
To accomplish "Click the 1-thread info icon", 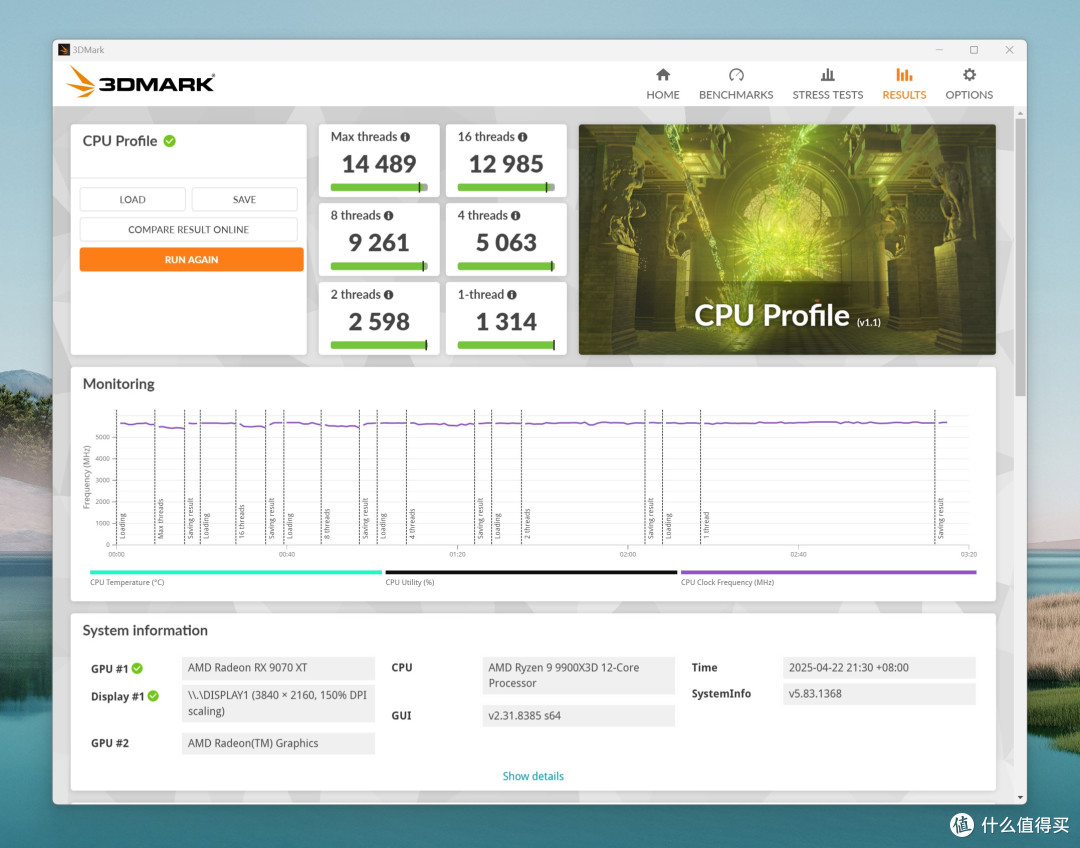I will point(512,295).
